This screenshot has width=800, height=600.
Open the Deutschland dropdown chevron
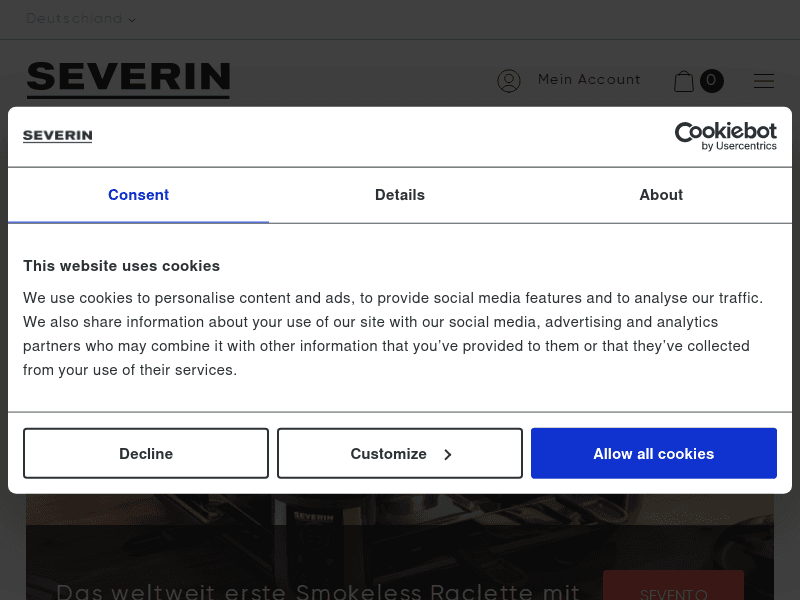[131, 20]
